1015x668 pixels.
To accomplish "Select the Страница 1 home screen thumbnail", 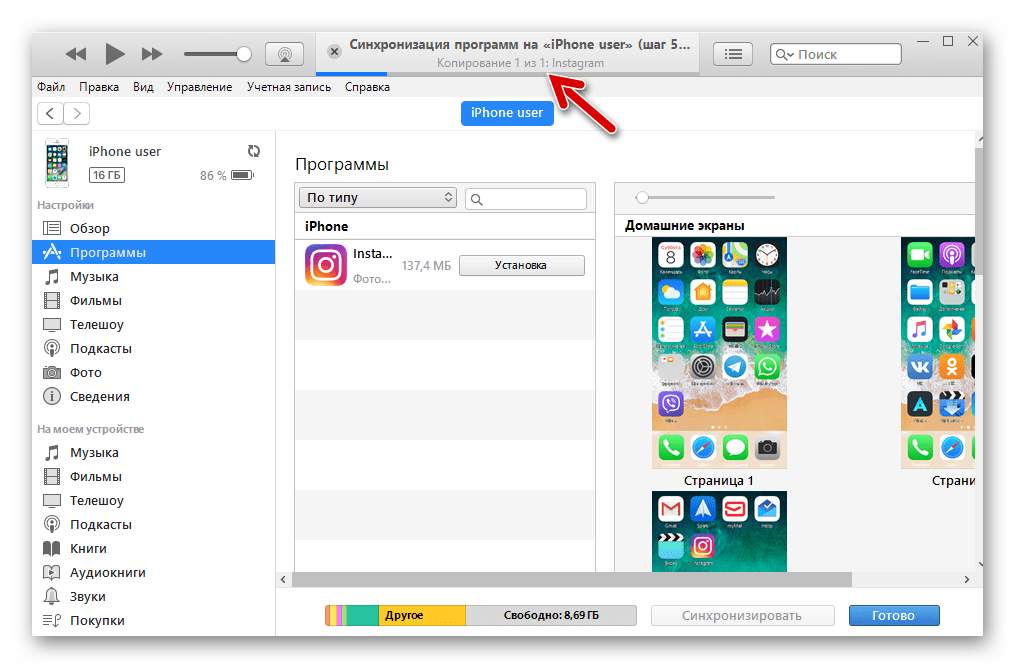I will [719, 353].
